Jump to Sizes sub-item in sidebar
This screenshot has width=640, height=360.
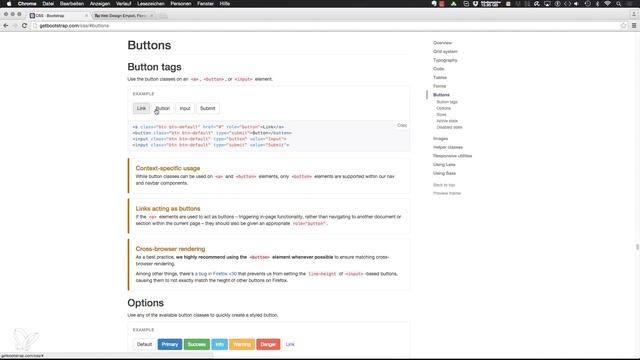click(441, 114)
